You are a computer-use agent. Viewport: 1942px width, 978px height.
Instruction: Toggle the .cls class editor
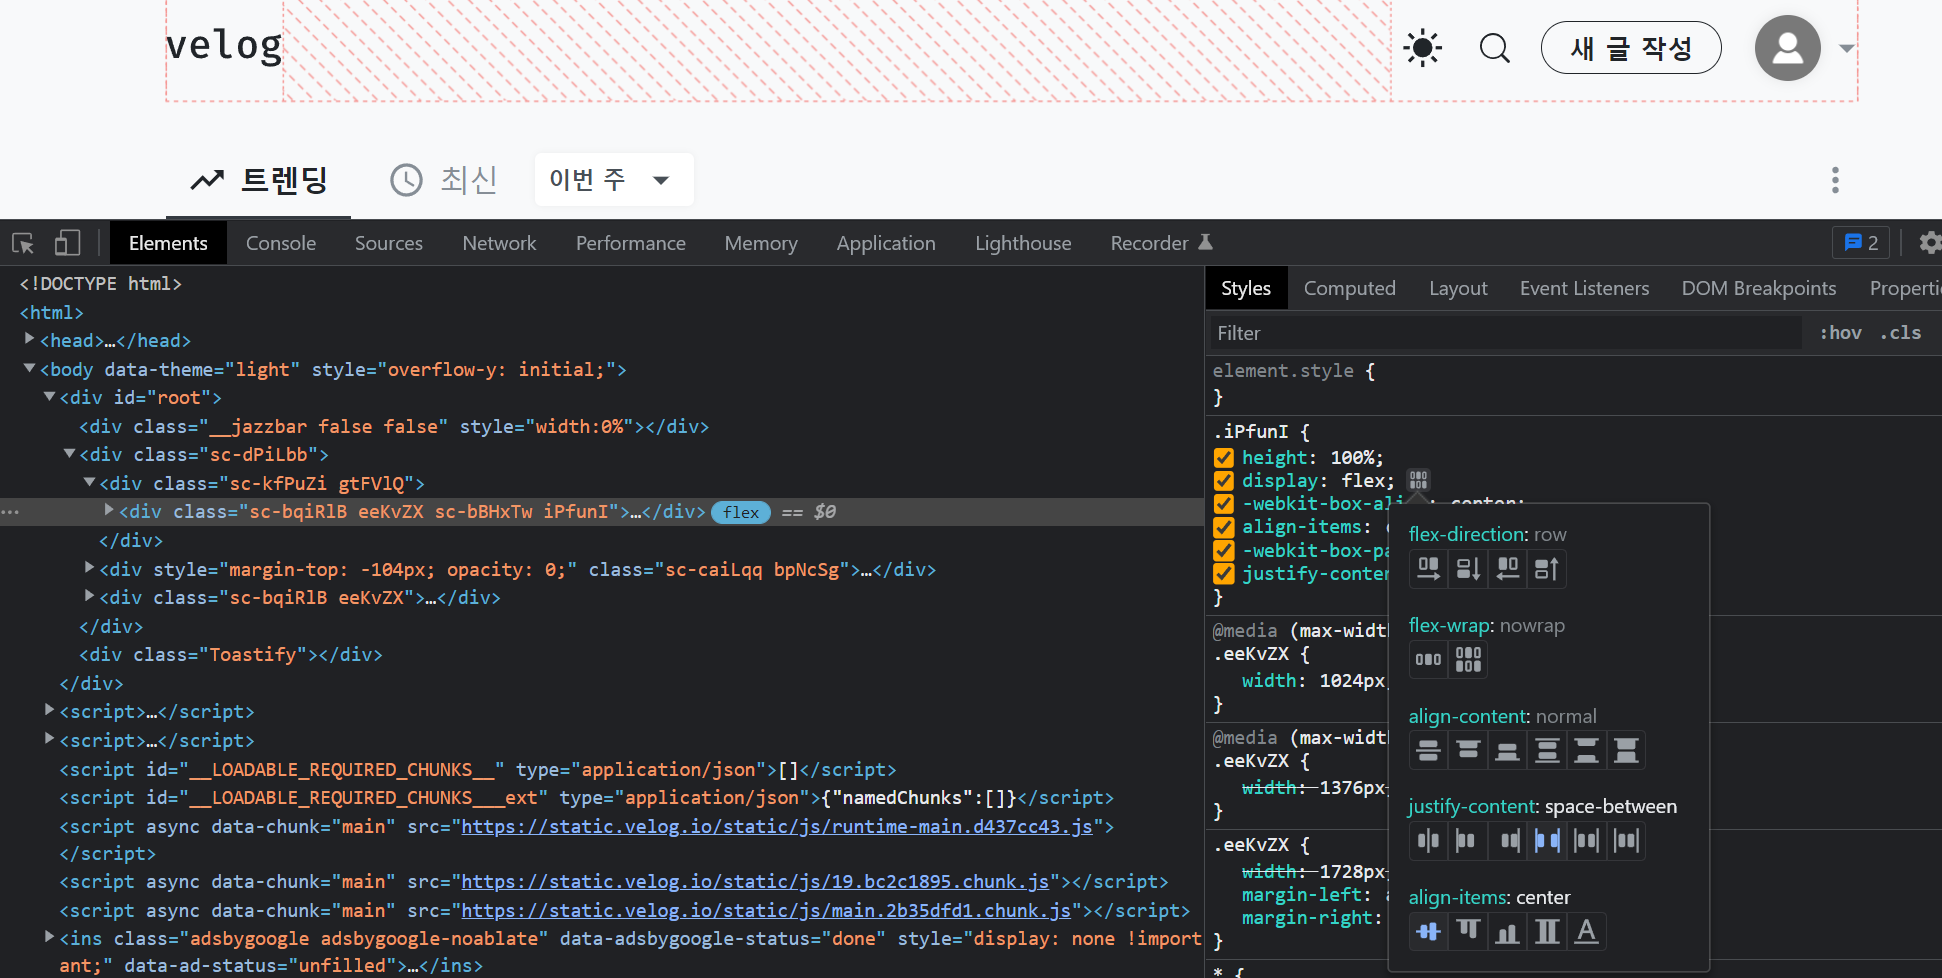pyautogui.click(x=1900, y=333)
